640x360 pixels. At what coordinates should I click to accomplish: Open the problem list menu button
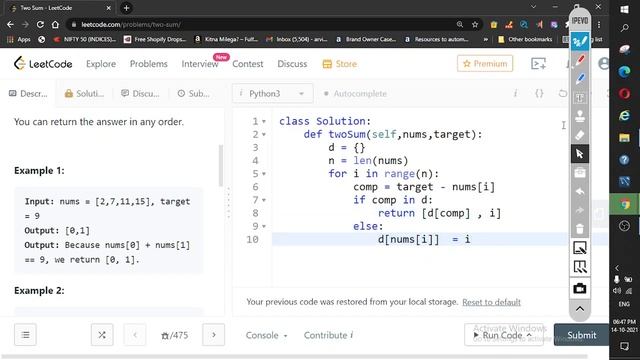tap(25, 335)
